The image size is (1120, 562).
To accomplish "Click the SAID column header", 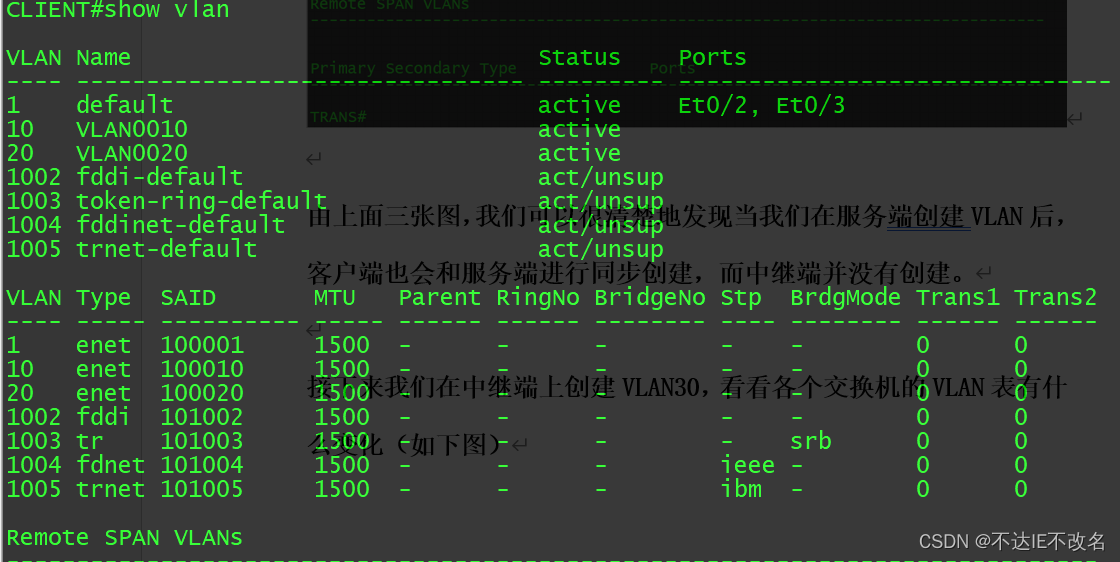I will click(x=188, y=297).
